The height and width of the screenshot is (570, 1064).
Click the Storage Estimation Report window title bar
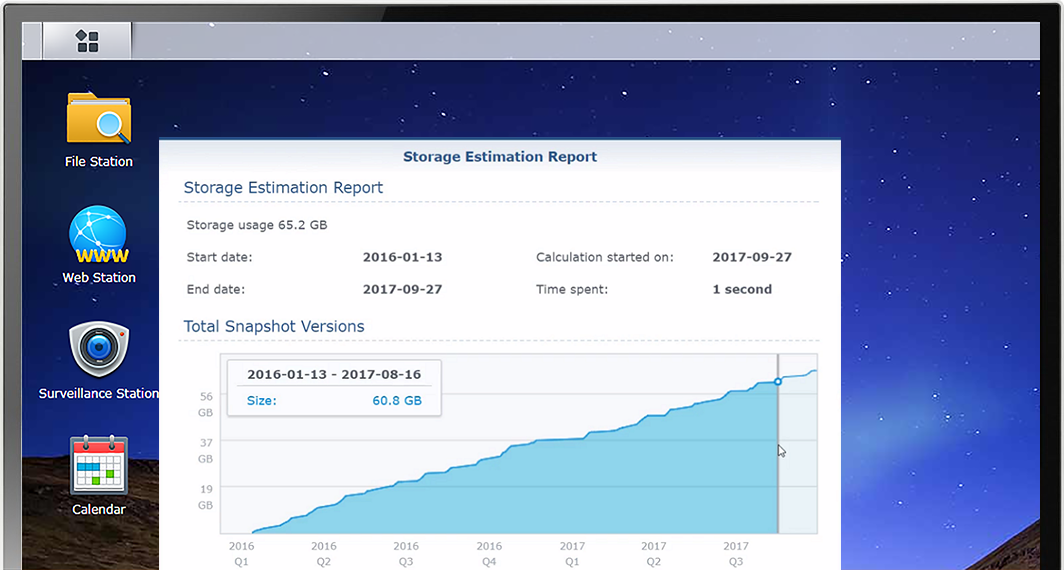(499, 156)
